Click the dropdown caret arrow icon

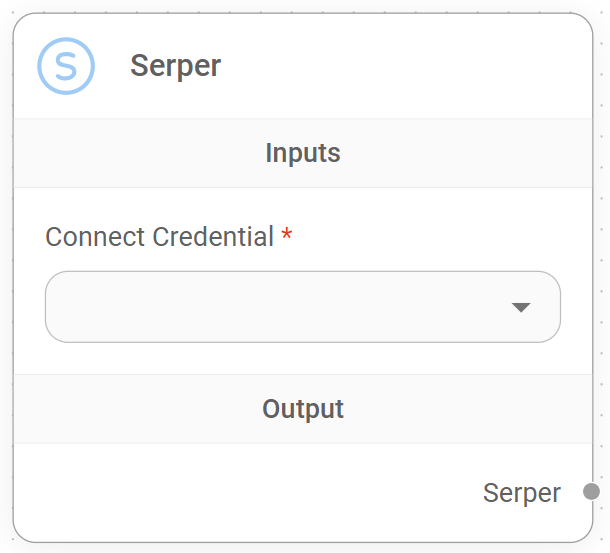coord(520,307)
